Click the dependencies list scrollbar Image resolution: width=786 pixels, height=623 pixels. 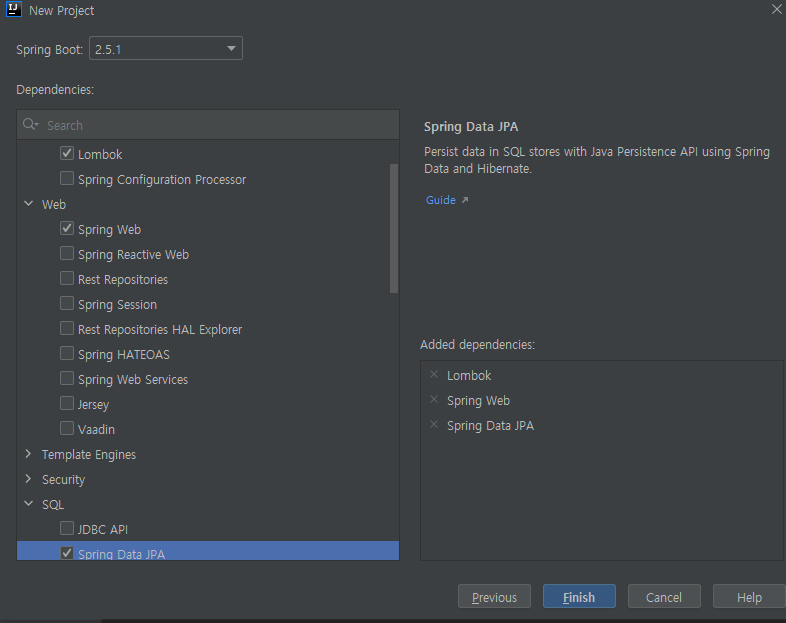(394, 228)
